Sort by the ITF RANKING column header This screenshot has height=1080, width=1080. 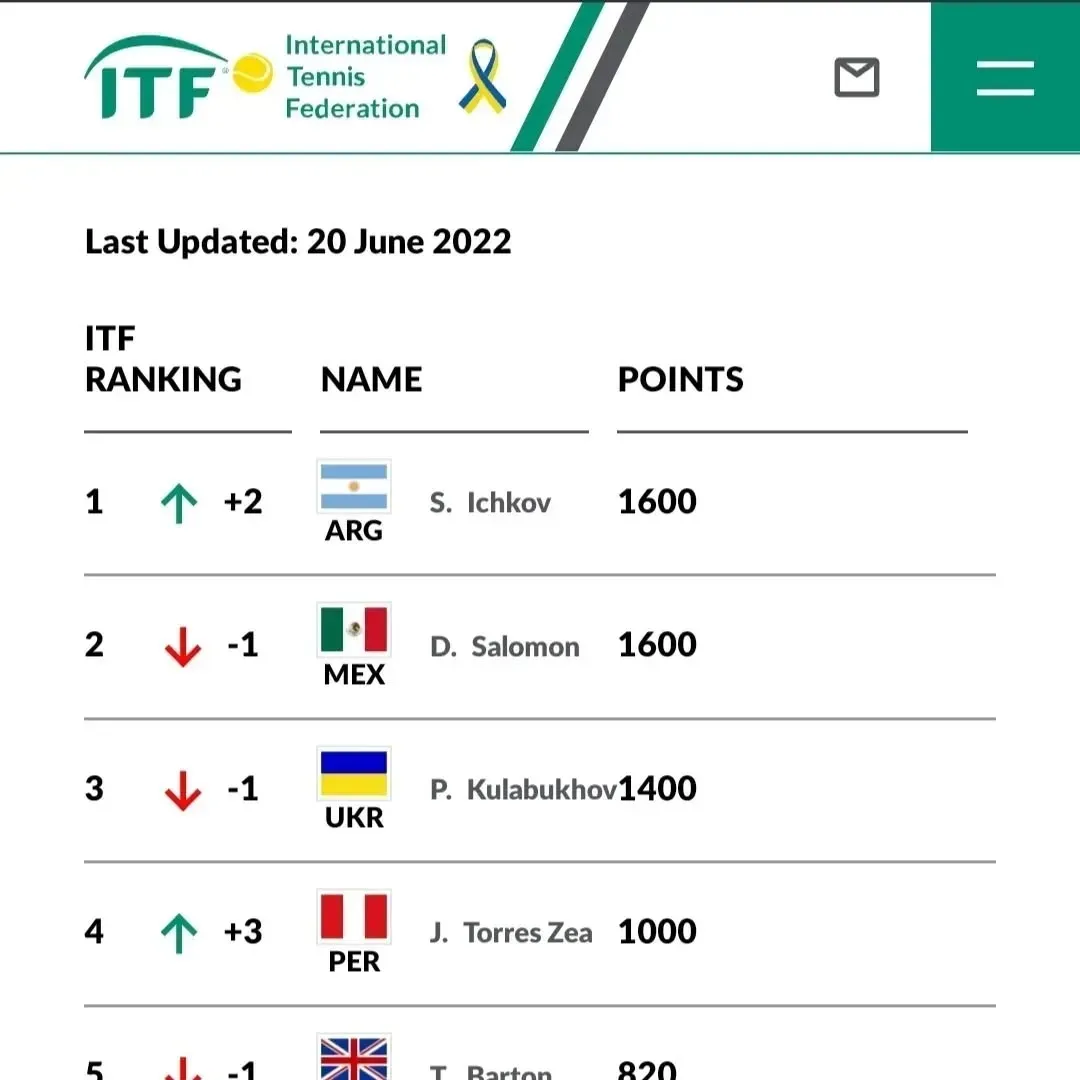[x=163, y=360]
